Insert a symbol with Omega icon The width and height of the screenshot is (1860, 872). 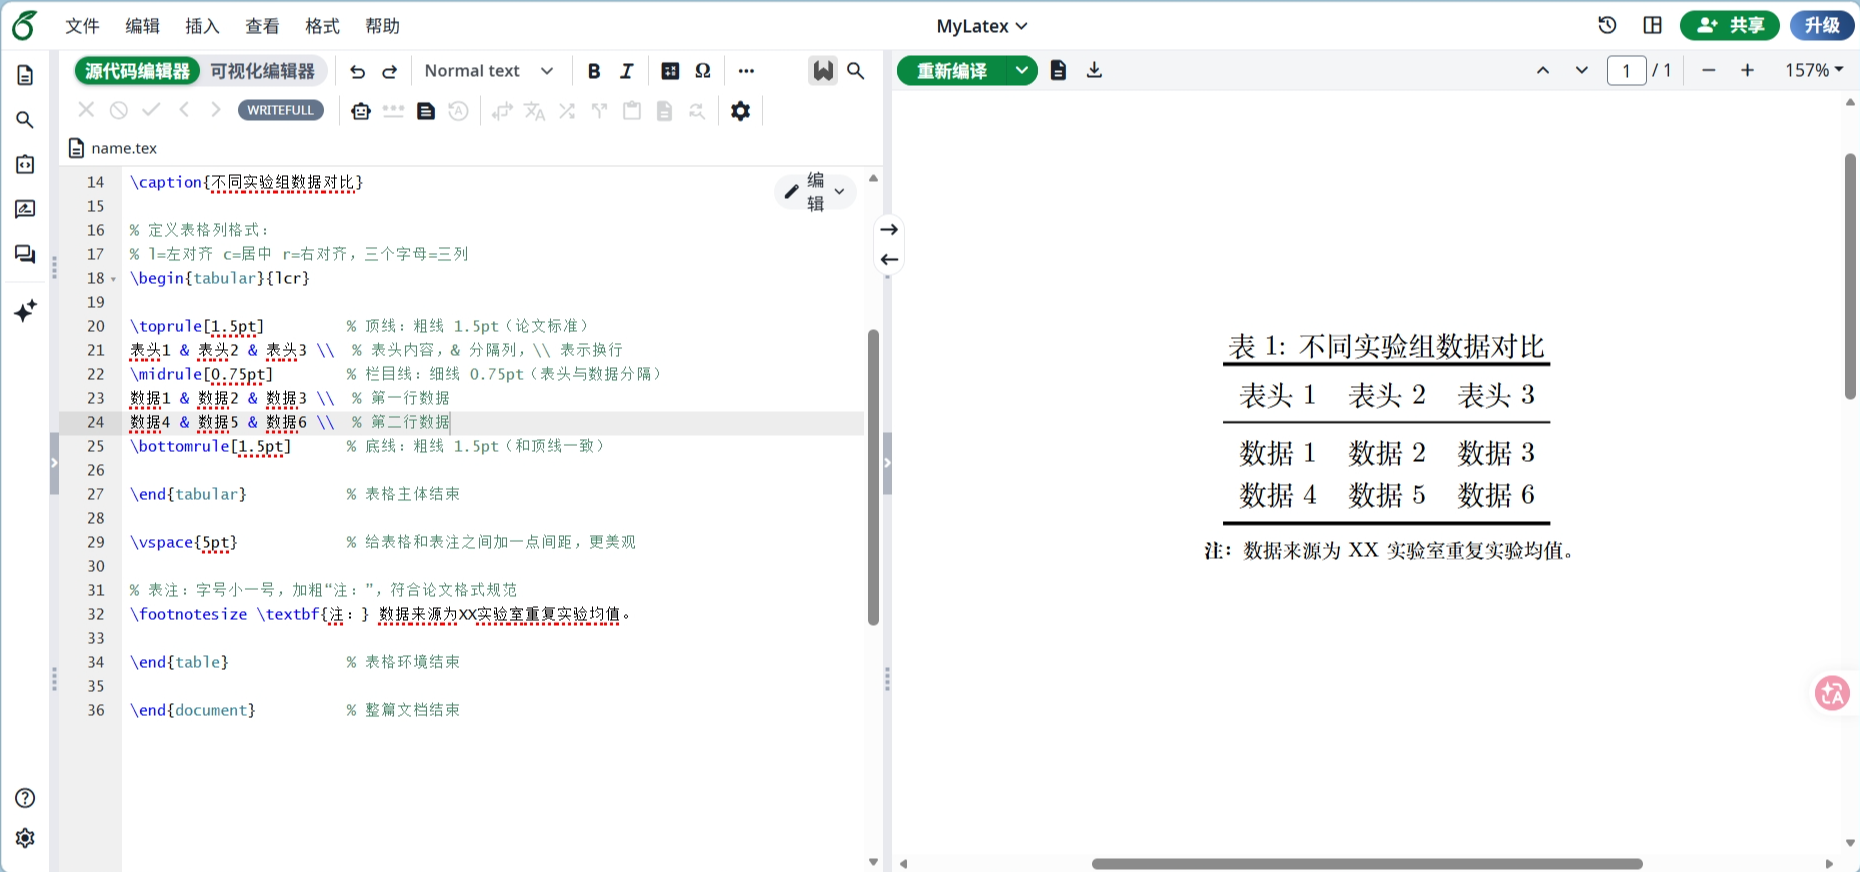[x=703, y=71]
